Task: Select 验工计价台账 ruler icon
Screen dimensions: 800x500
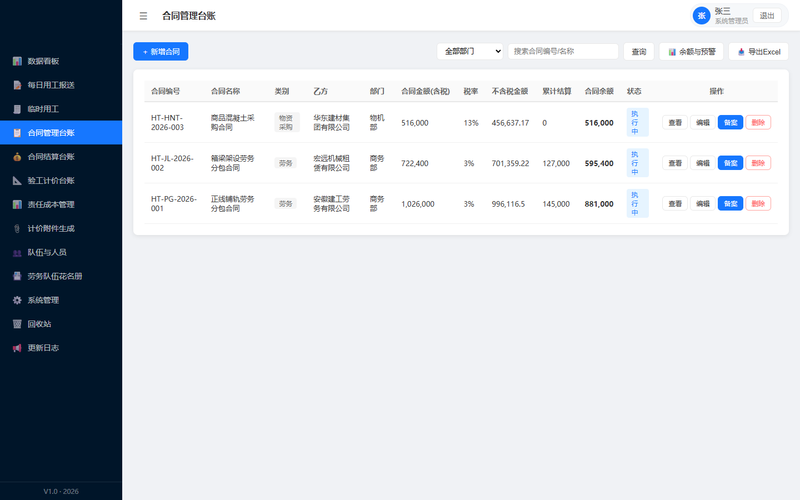Action: pos(17,181)
